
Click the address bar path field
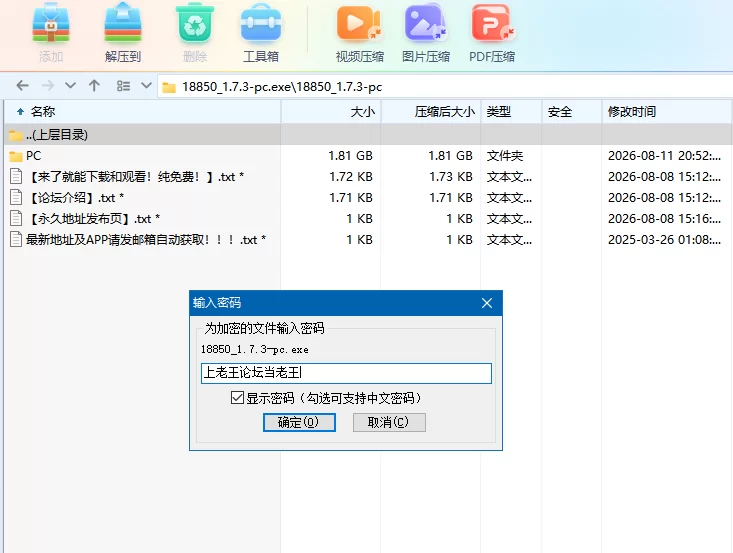445,86
